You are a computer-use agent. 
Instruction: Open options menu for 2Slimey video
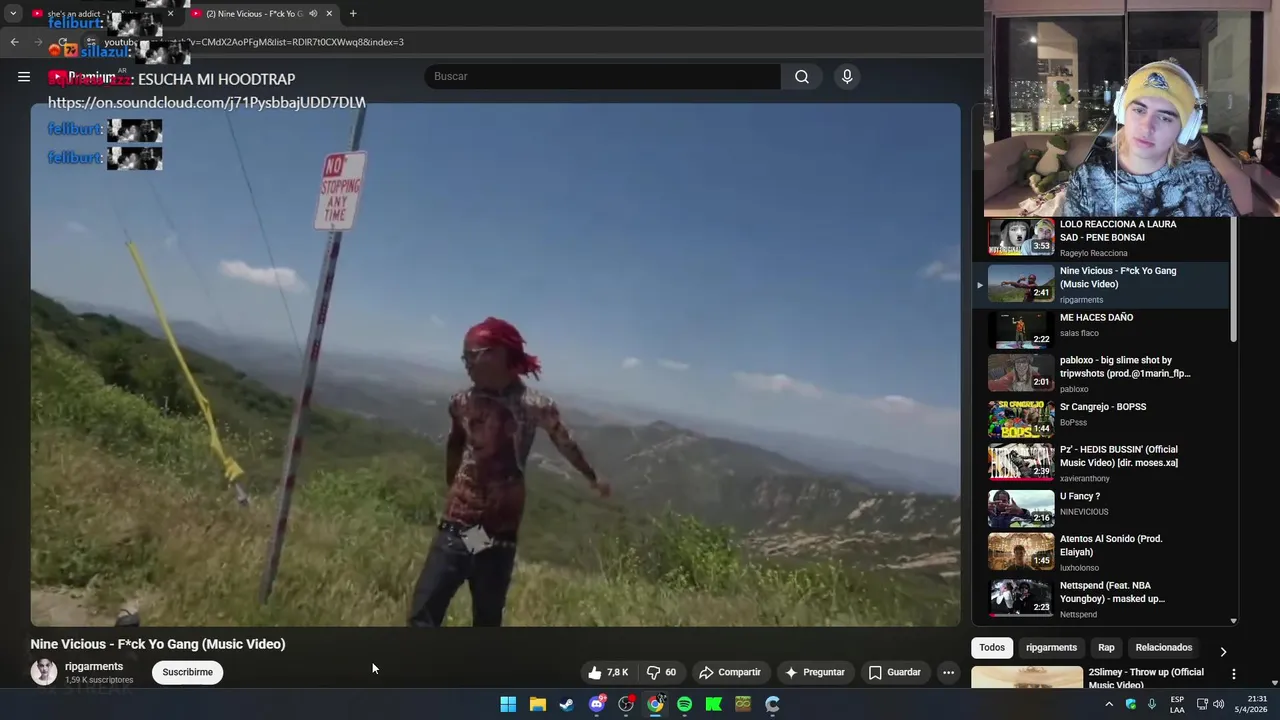click(1233, 674)
